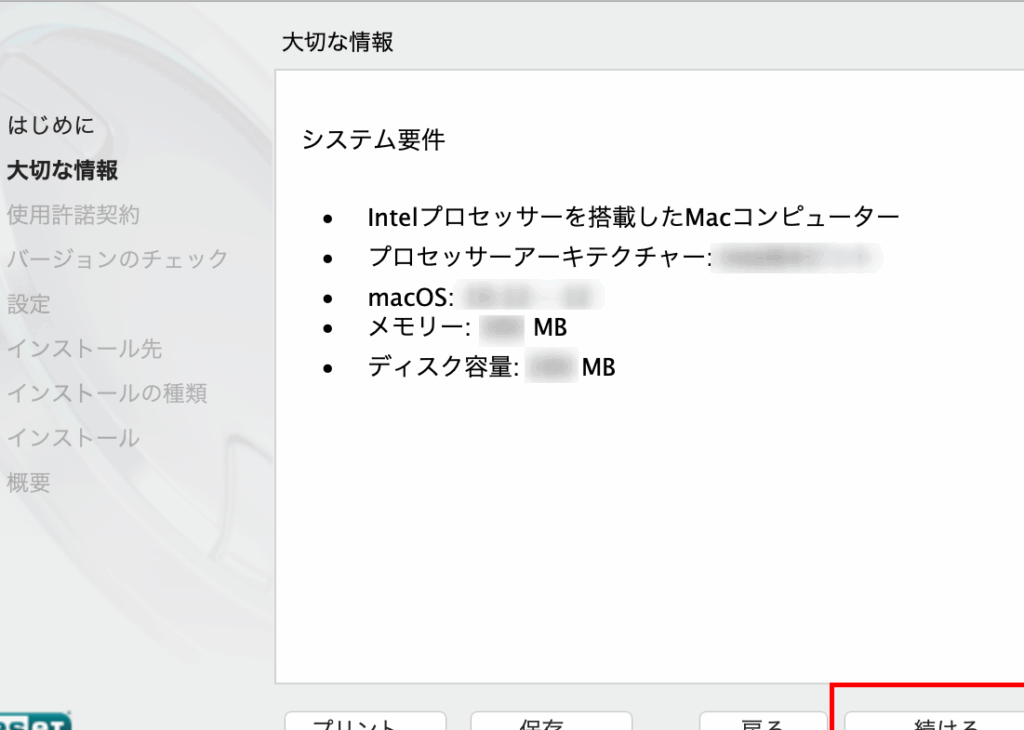
Task: Select インストールの種類 sidebar step
Action: click(106, 393)
